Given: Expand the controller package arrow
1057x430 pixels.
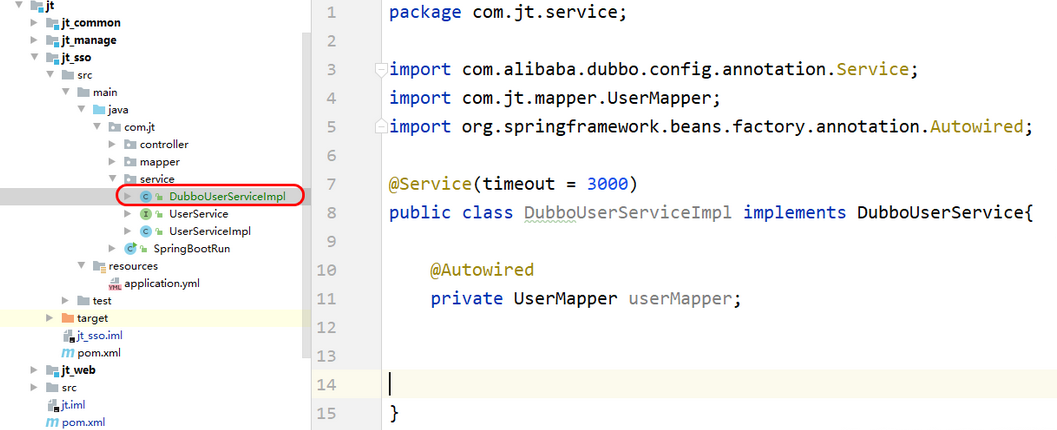Looking at the screenshot, I should click(x=112, y=144).
